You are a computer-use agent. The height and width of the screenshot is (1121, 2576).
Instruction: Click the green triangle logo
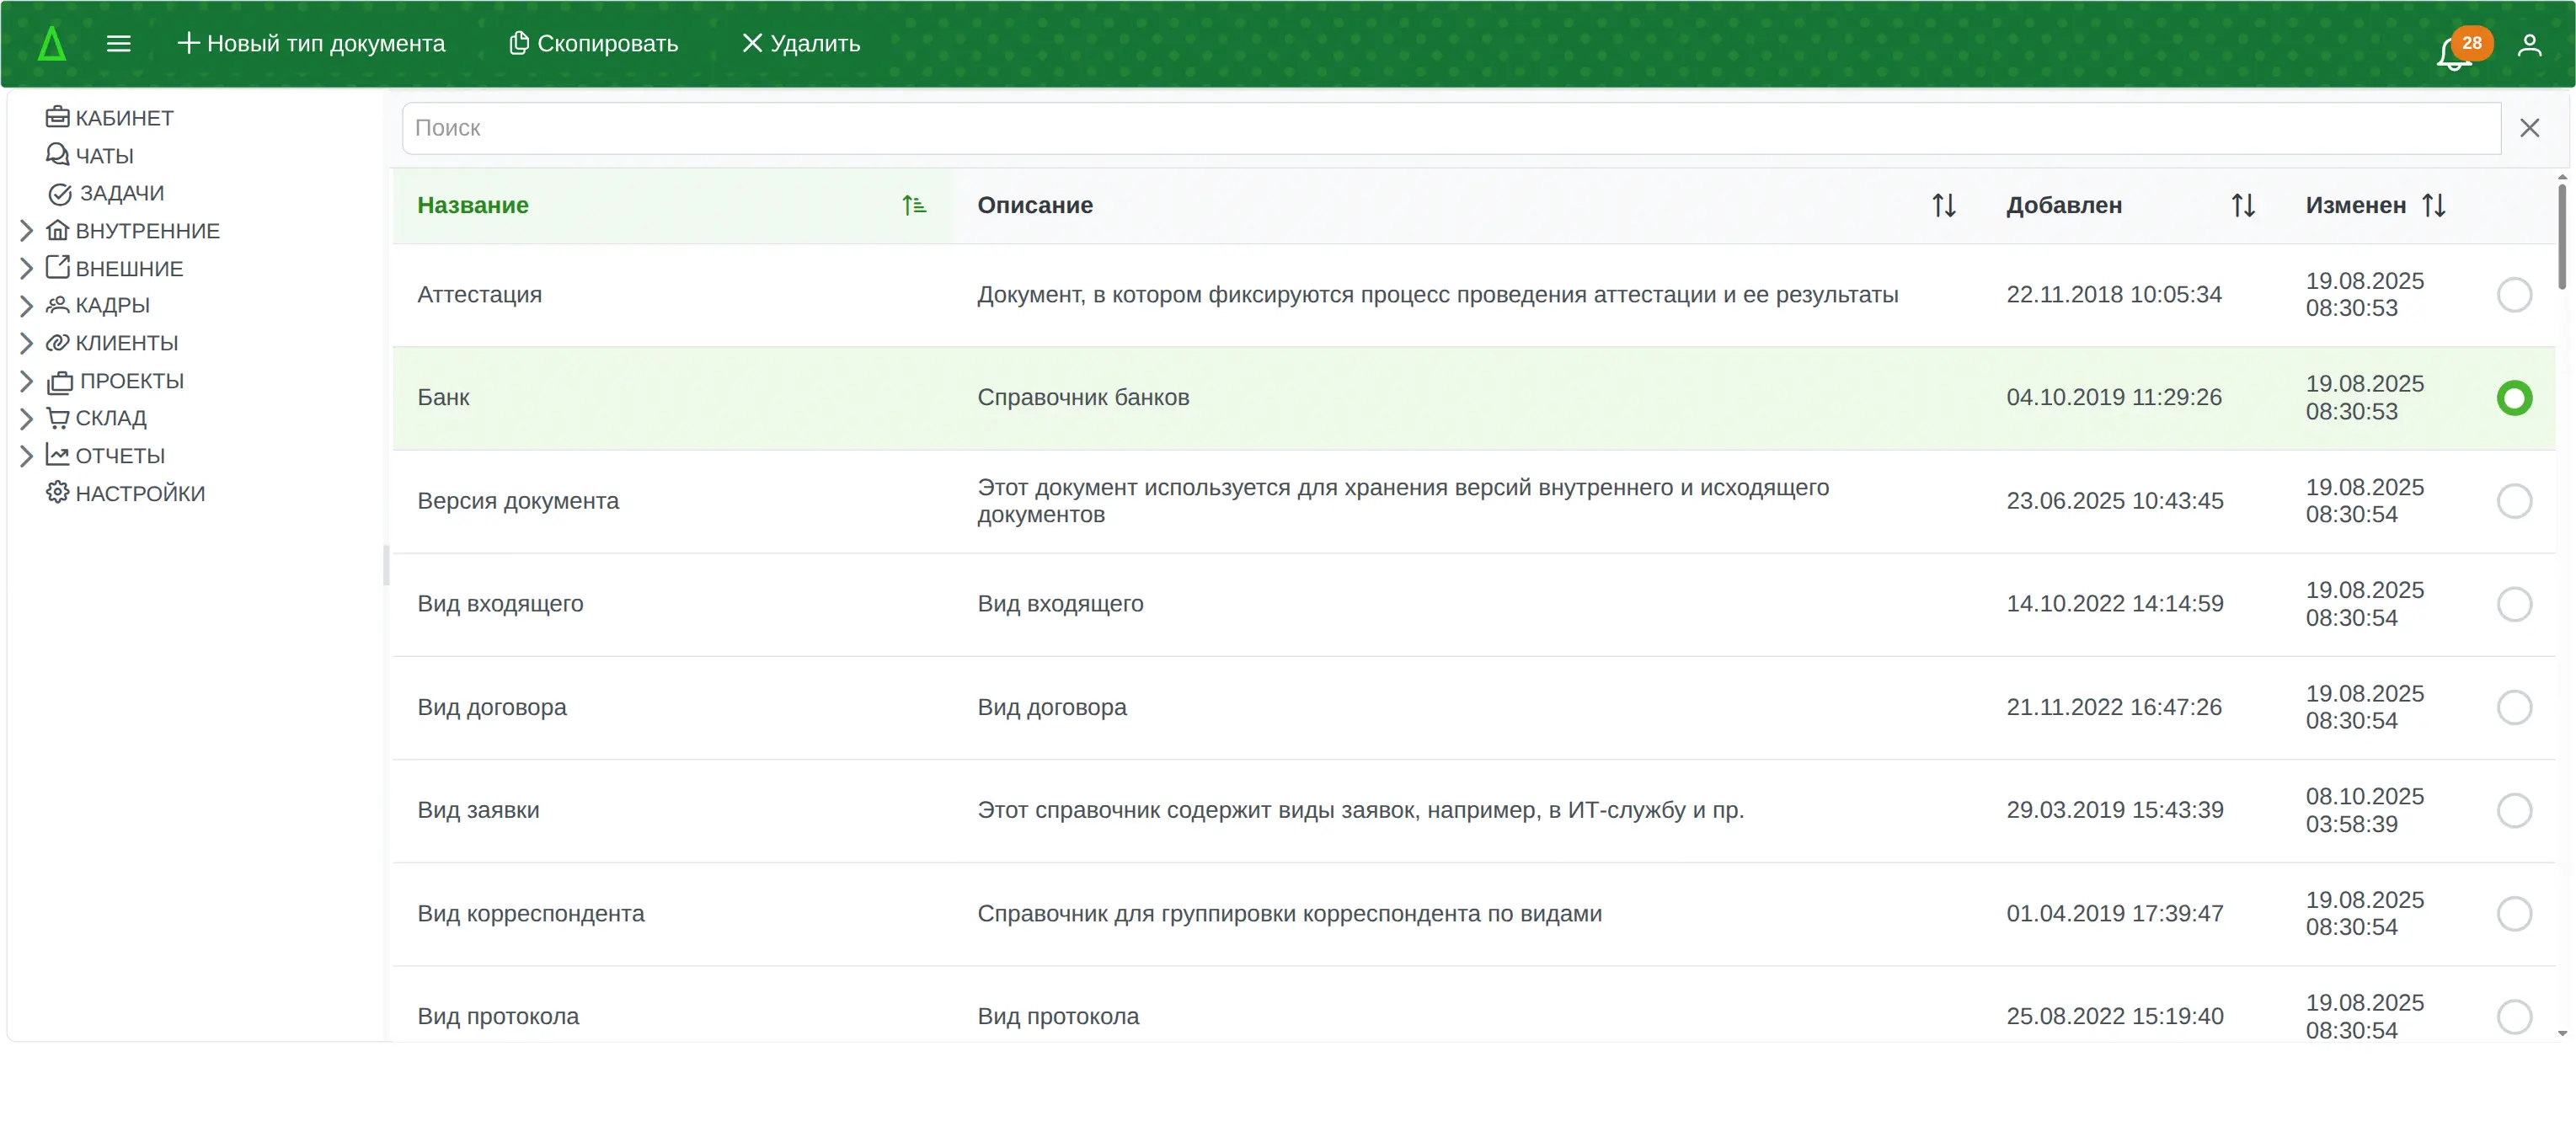tap(52, 44)
